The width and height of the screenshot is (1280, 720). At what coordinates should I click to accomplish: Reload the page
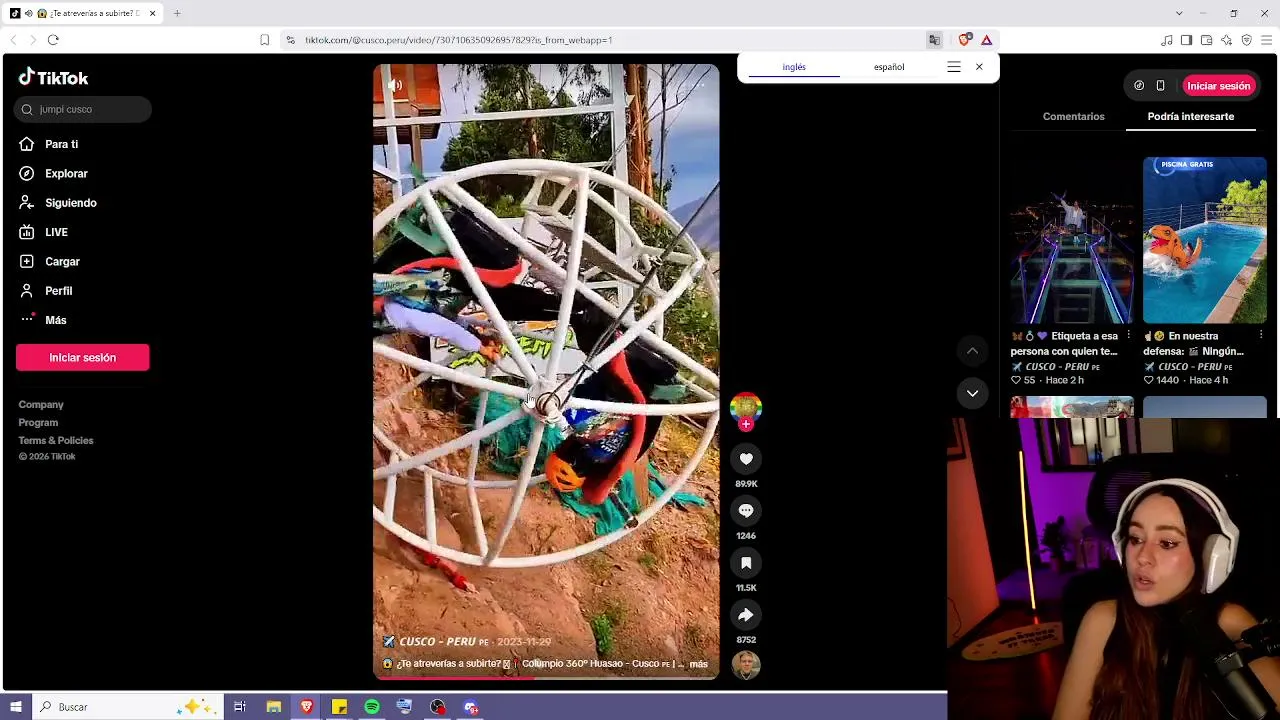pos(53,40)
